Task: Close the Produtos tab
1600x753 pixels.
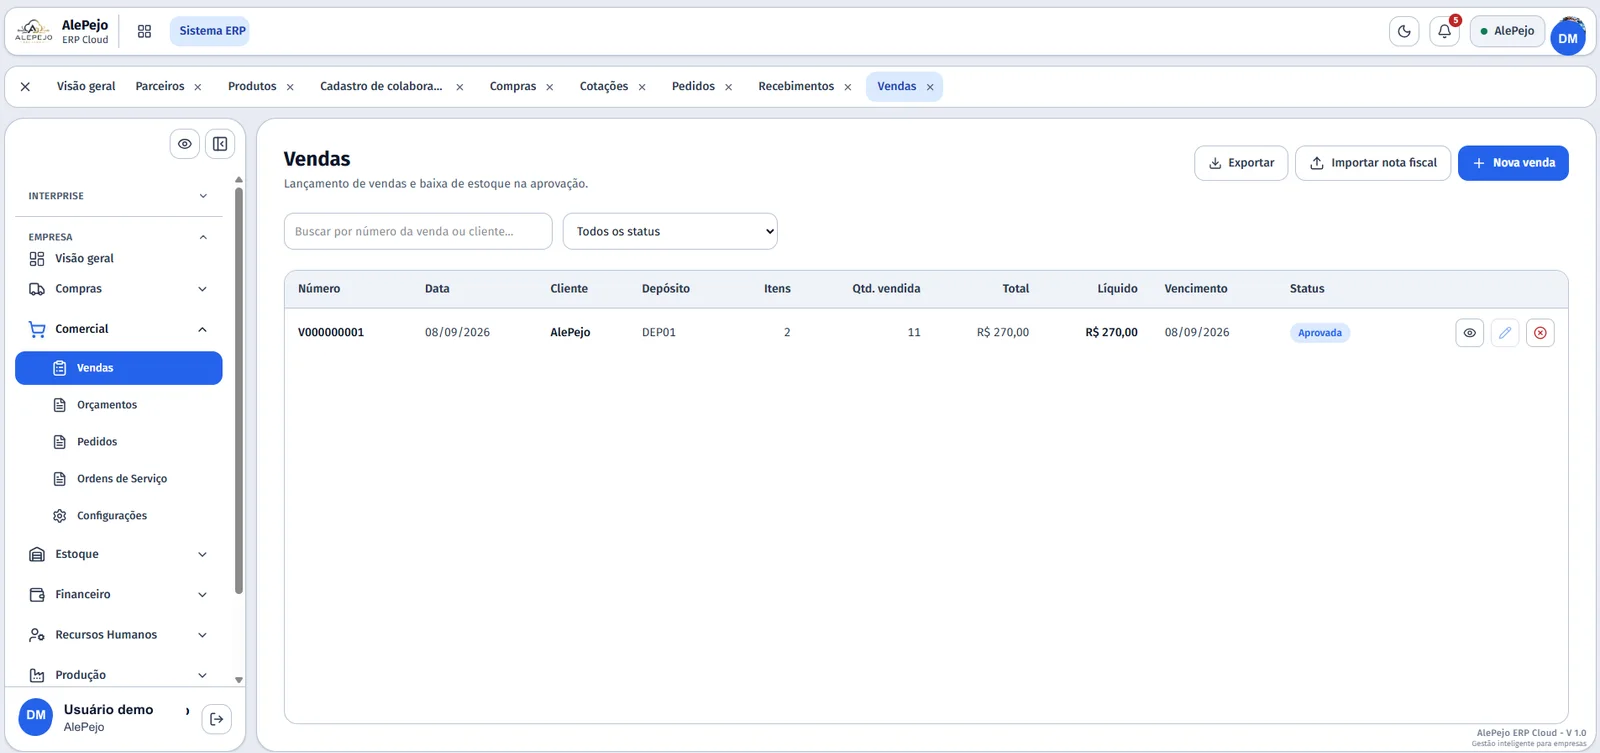Action: (x=290, y=87)
